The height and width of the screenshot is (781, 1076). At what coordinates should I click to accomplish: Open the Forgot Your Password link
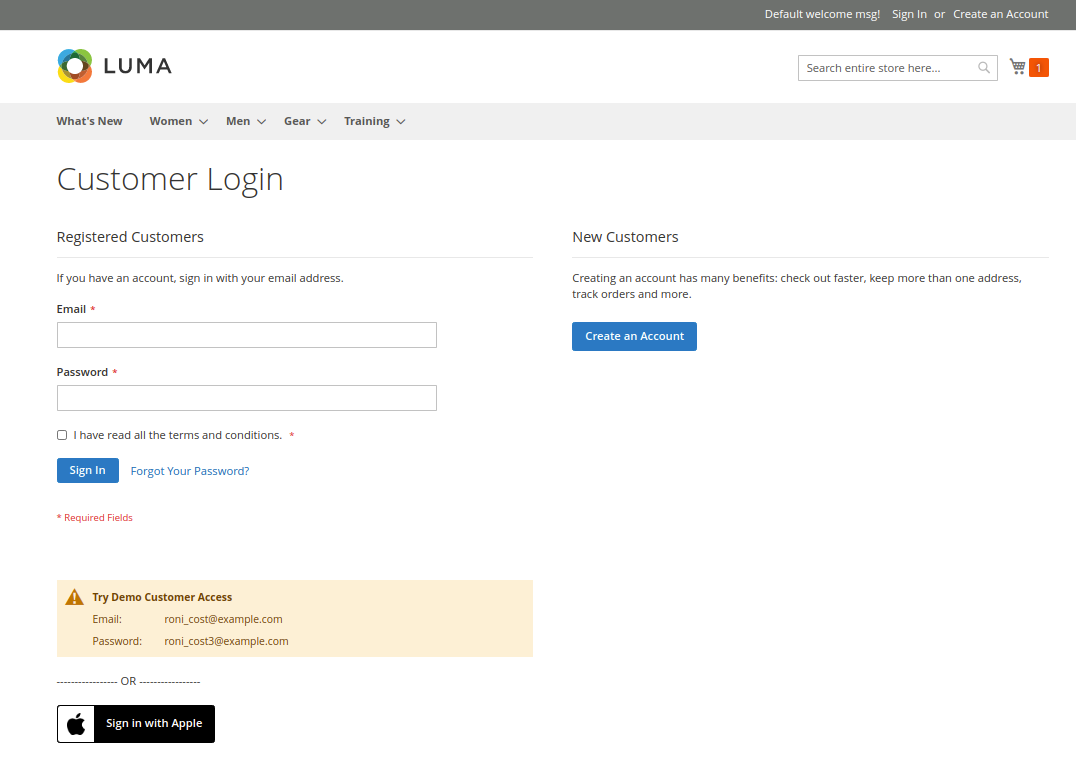189,470
